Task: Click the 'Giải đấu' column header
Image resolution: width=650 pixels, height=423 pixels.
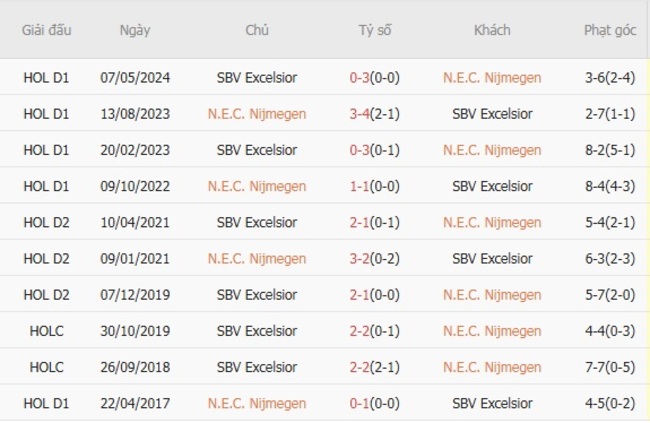Action: tap(47, 30)
